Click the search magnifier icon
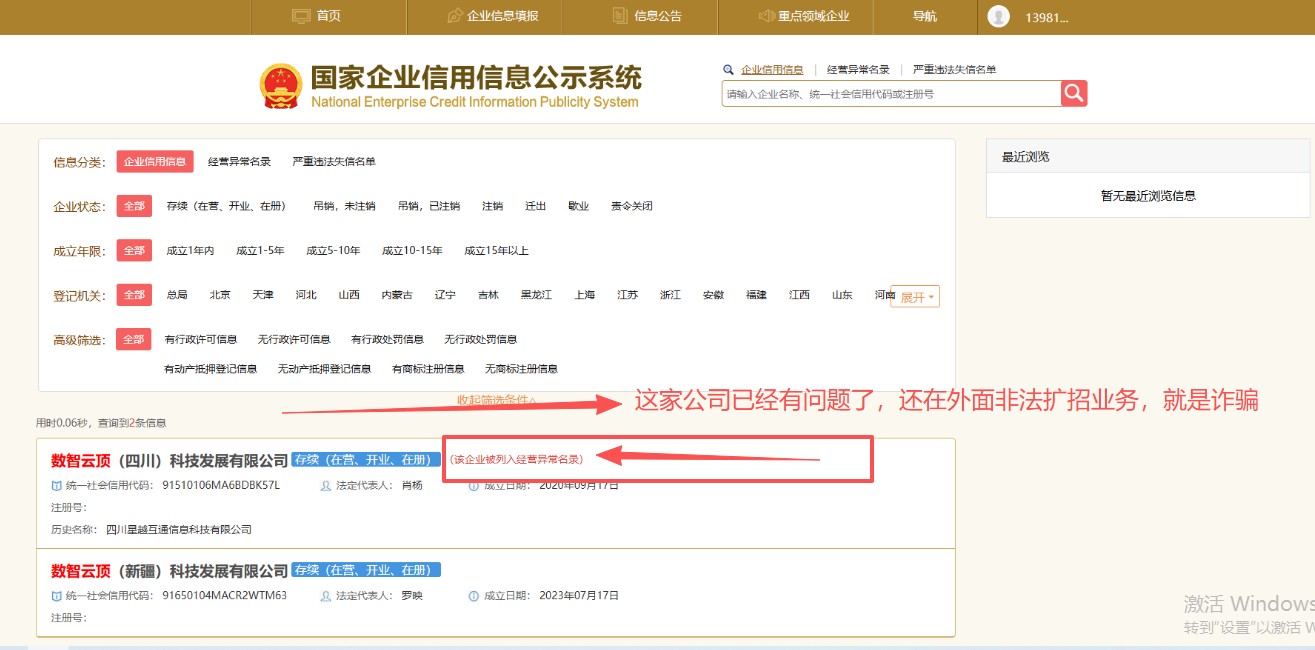 point(1075,93)
